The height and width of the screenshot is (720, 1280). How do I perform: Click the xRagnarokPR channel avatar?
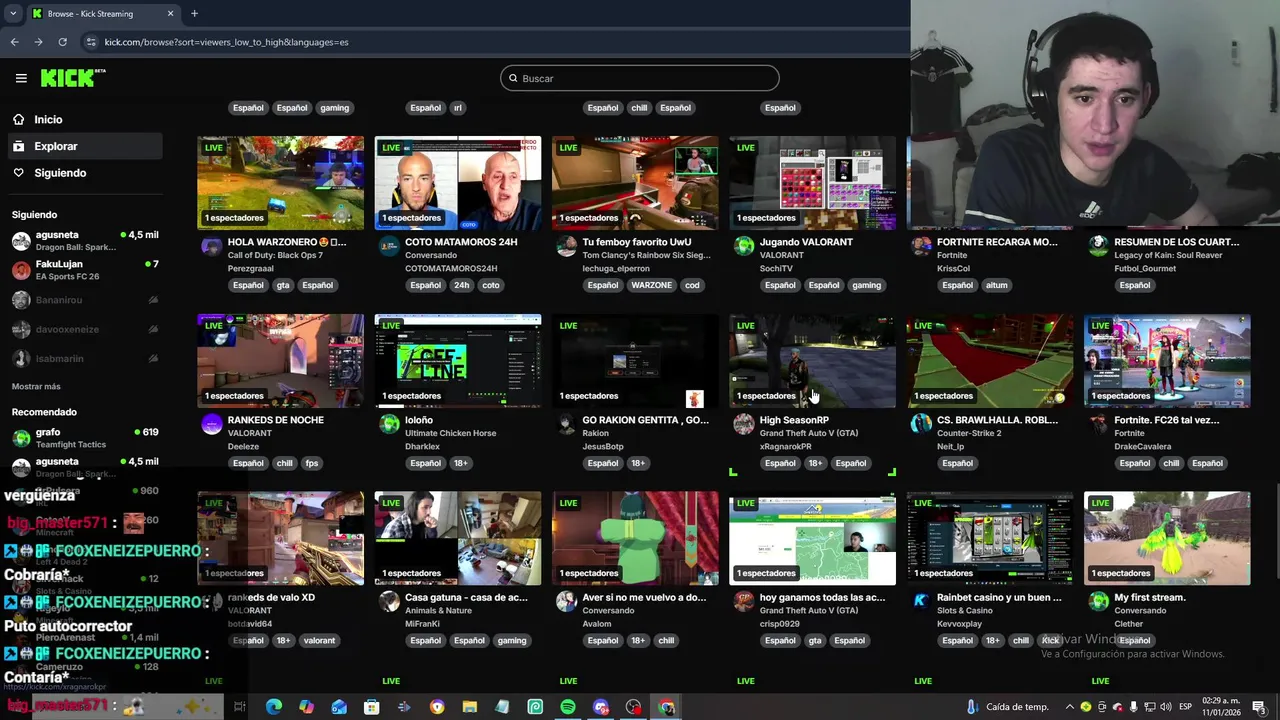click(x=743, y=424)
